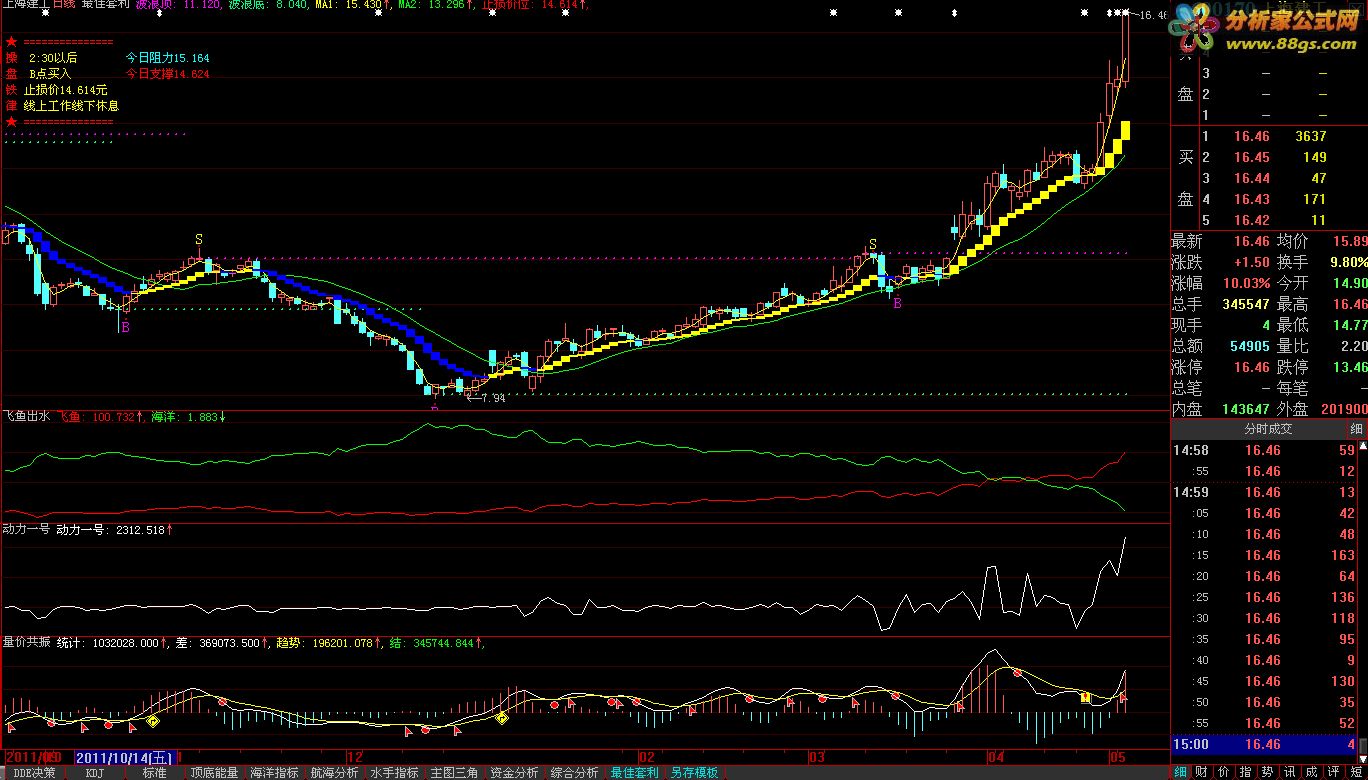Click the 海洋: 1.863 value label
The image size is (1368, 780).
point(187,416)
